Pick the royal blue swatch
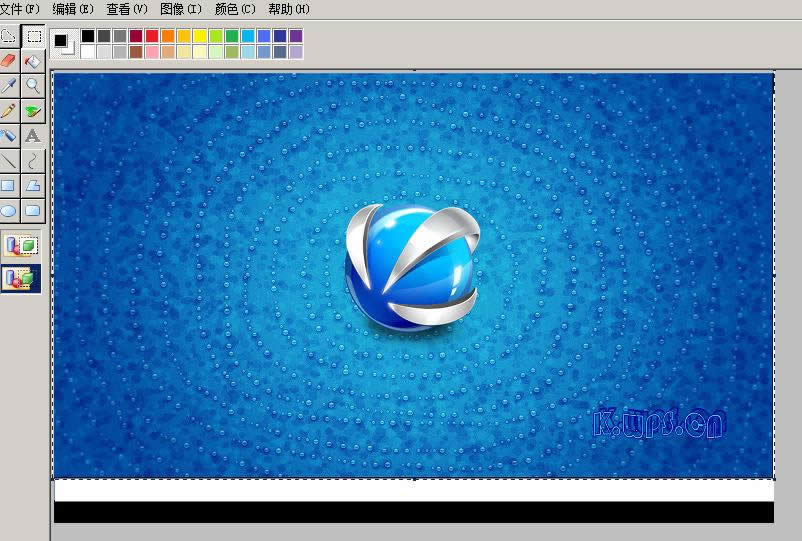Screen dimensions: 802x541 [264, 36]
